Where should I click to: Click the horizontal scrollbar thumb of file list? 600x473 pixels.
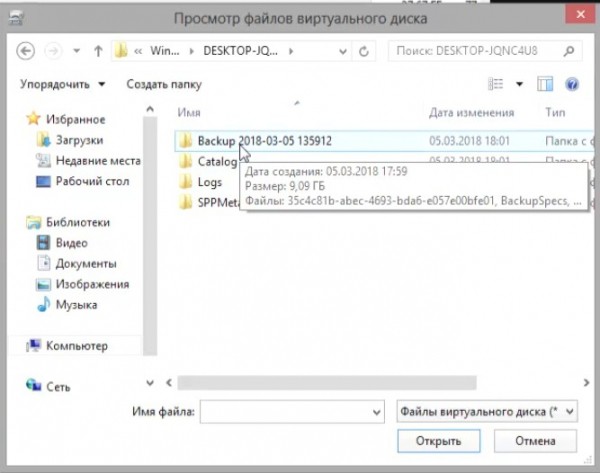327,383
